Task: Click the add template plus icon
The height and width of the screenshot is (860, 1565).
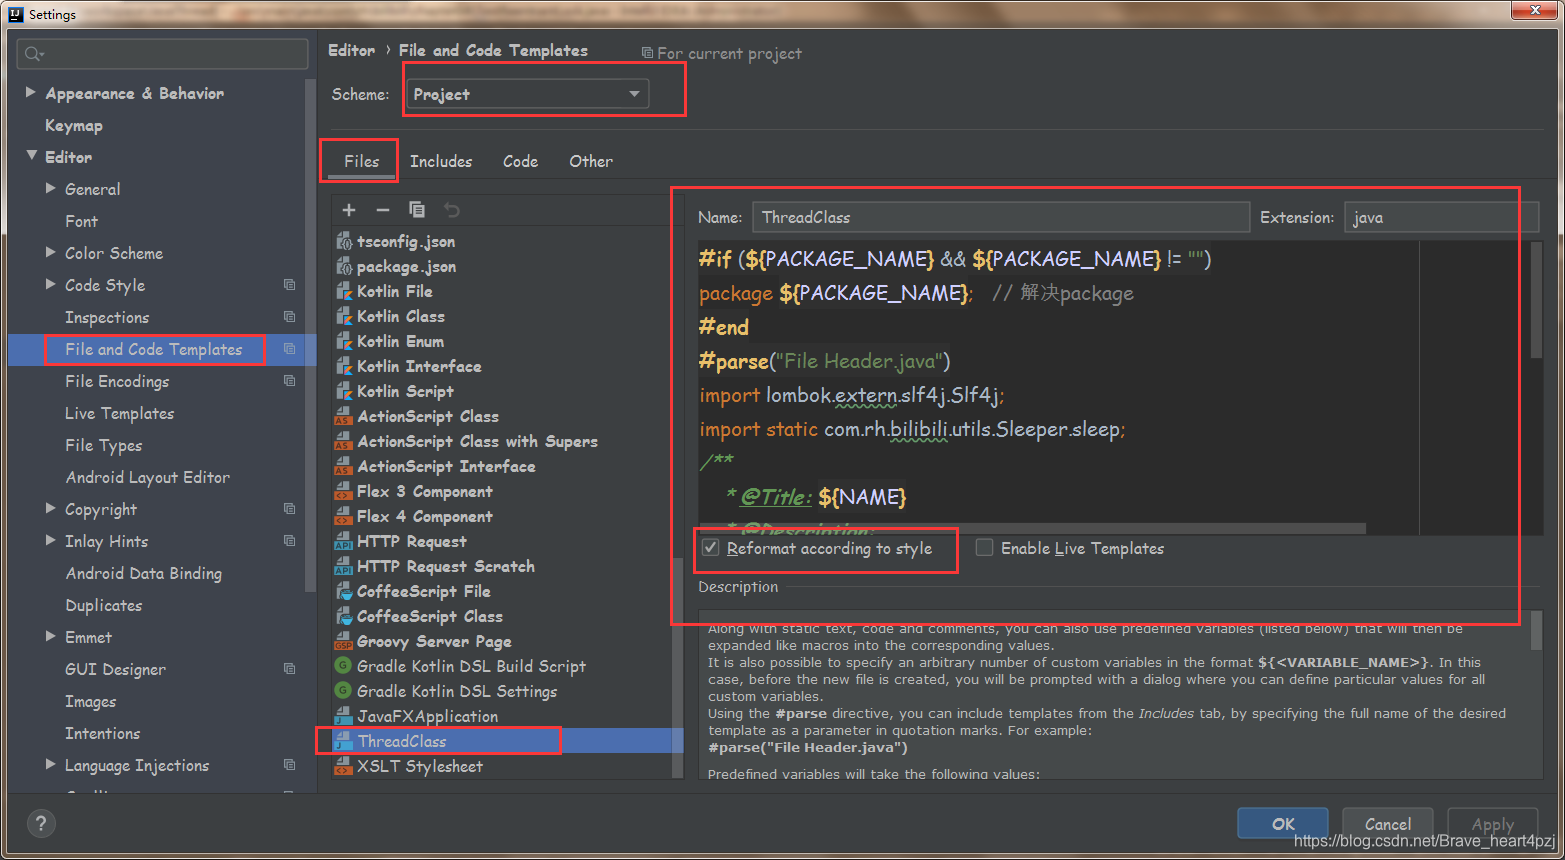Action: (x=349, y=210)
